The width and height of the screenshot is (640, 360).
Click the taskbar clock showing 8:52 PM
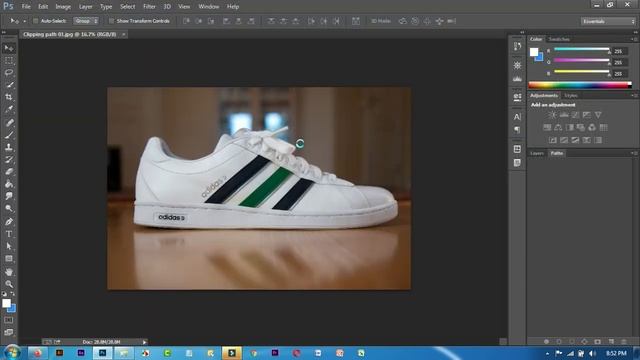tap(616, 353)
